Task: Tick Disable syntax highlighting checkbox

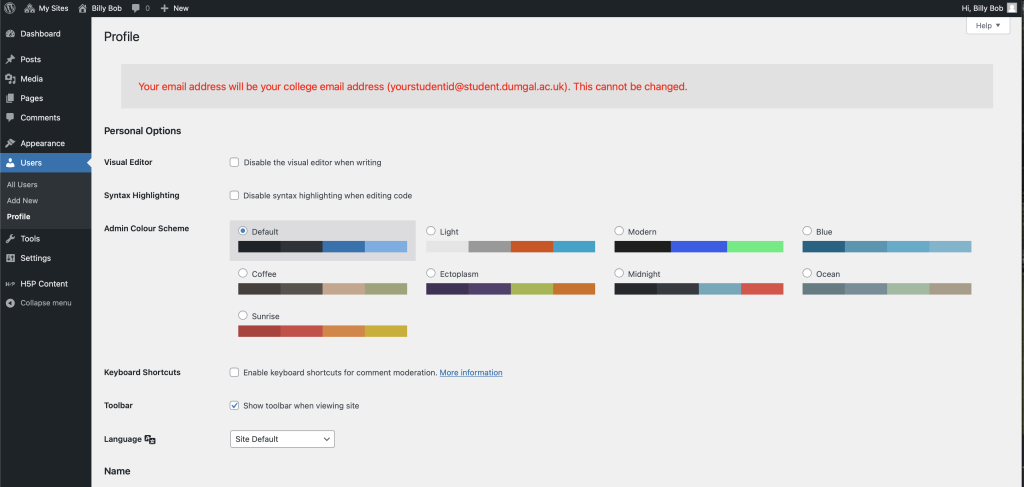Action: 234,195
